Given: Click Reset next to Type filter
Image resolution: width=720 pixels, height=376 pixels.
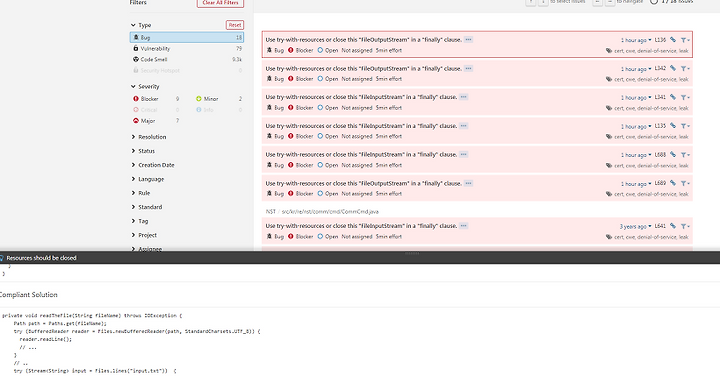Looking at the screenshot, I should (x=235, y=25).
